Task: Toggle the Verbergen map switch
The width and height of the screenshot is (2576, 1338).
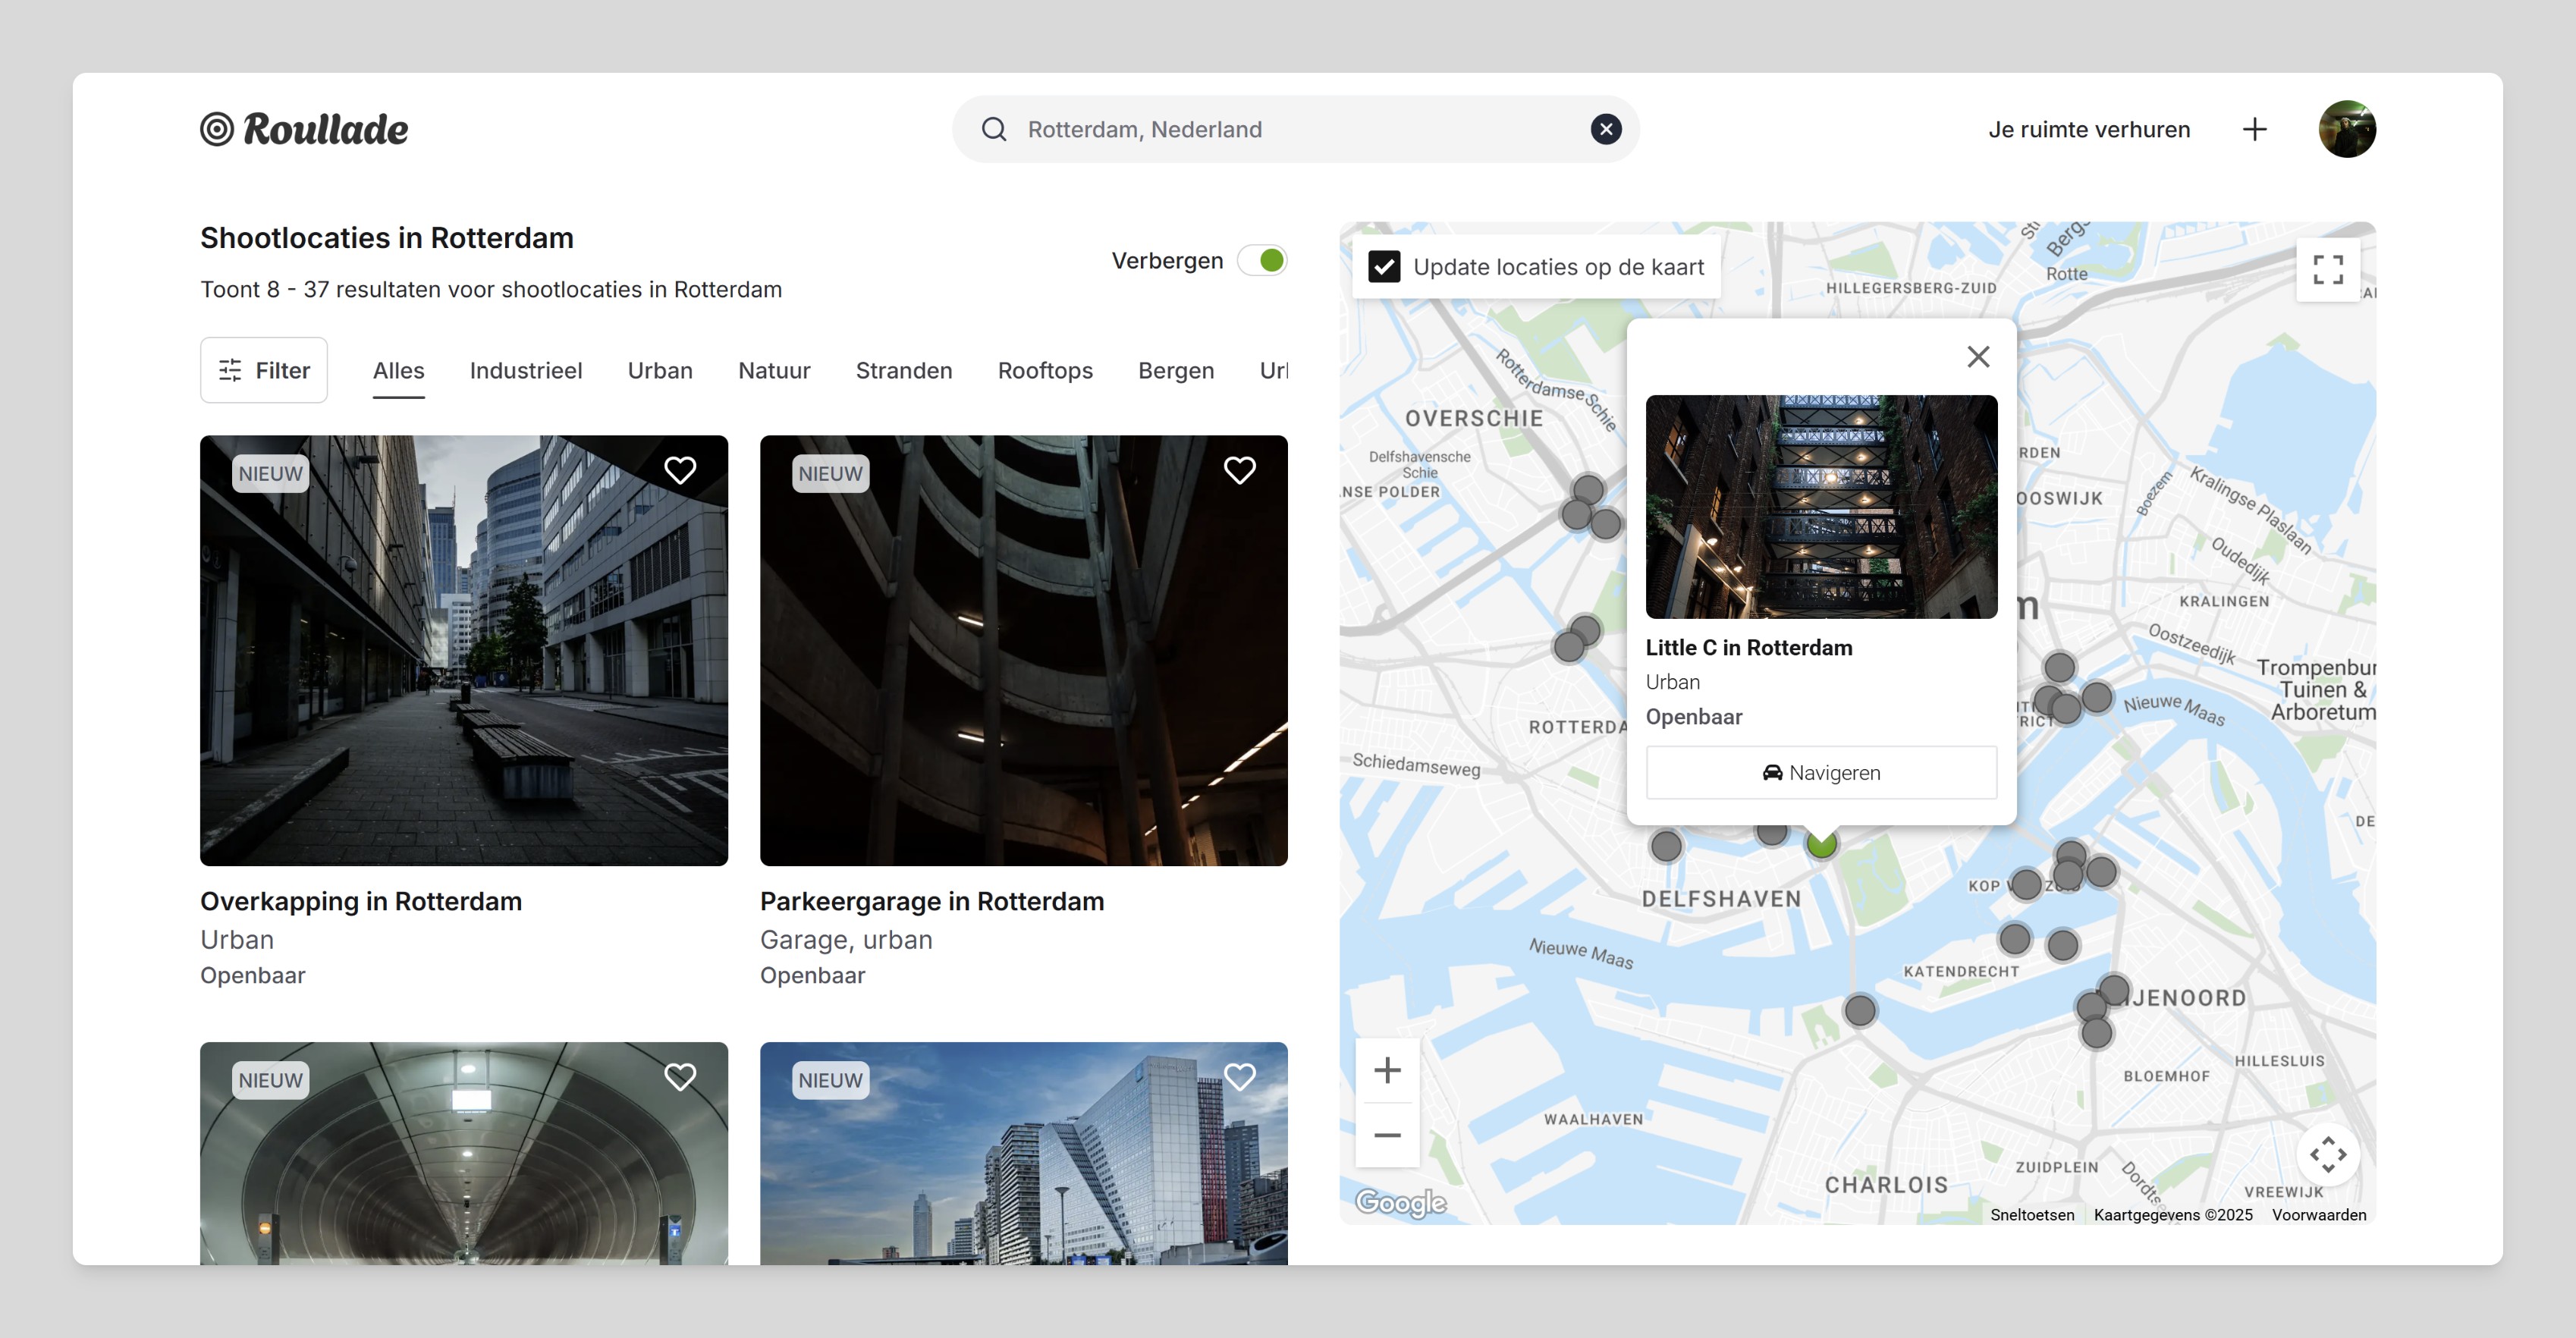Action: click(x=1262, y=261)
